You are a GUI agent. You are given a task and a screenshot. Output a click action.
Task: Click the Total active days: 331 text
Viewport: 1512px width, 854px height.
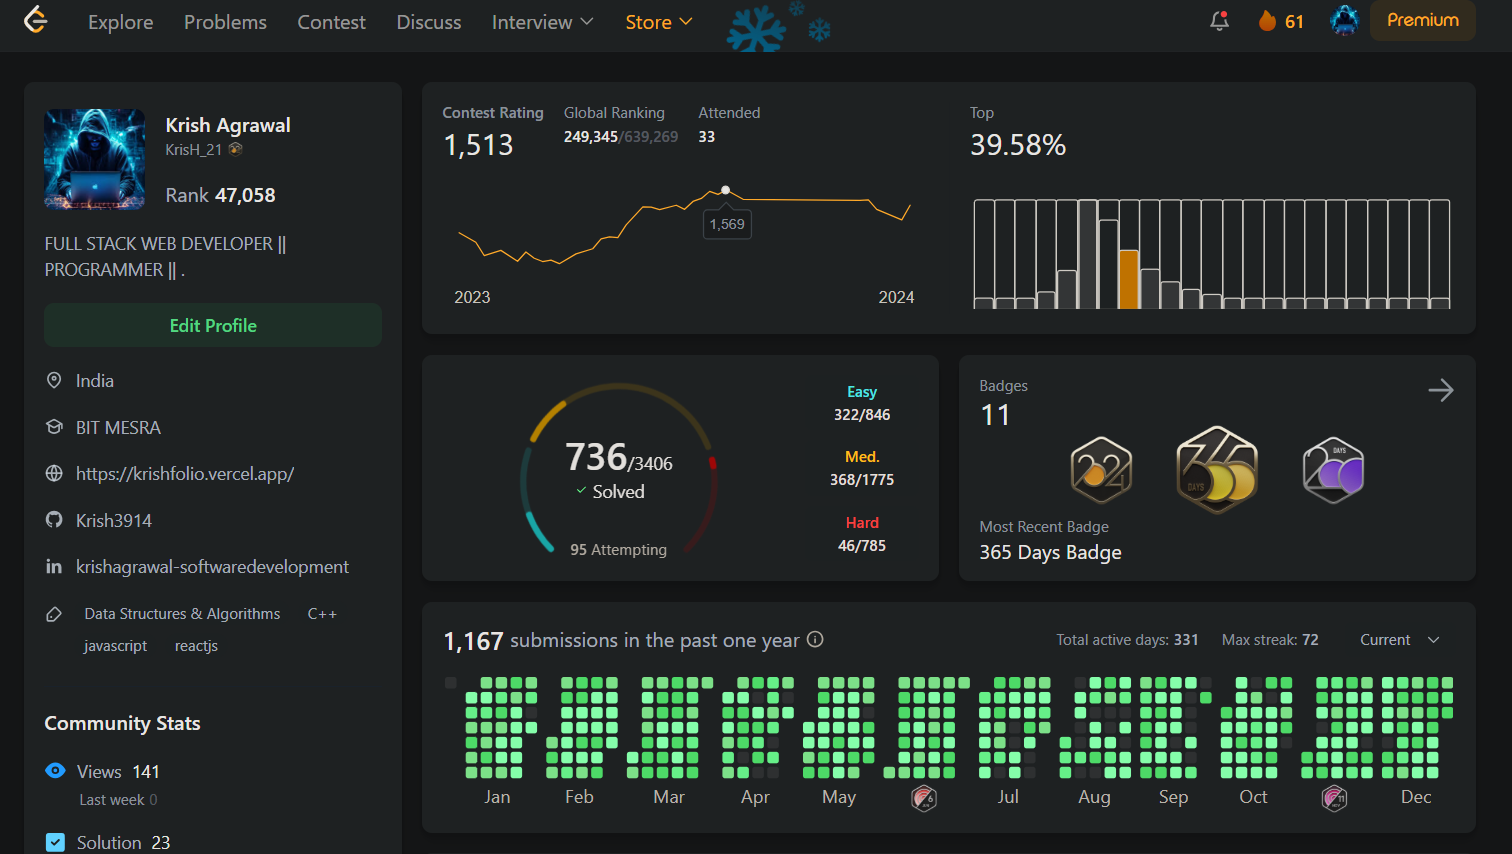tap(1127, 640)
